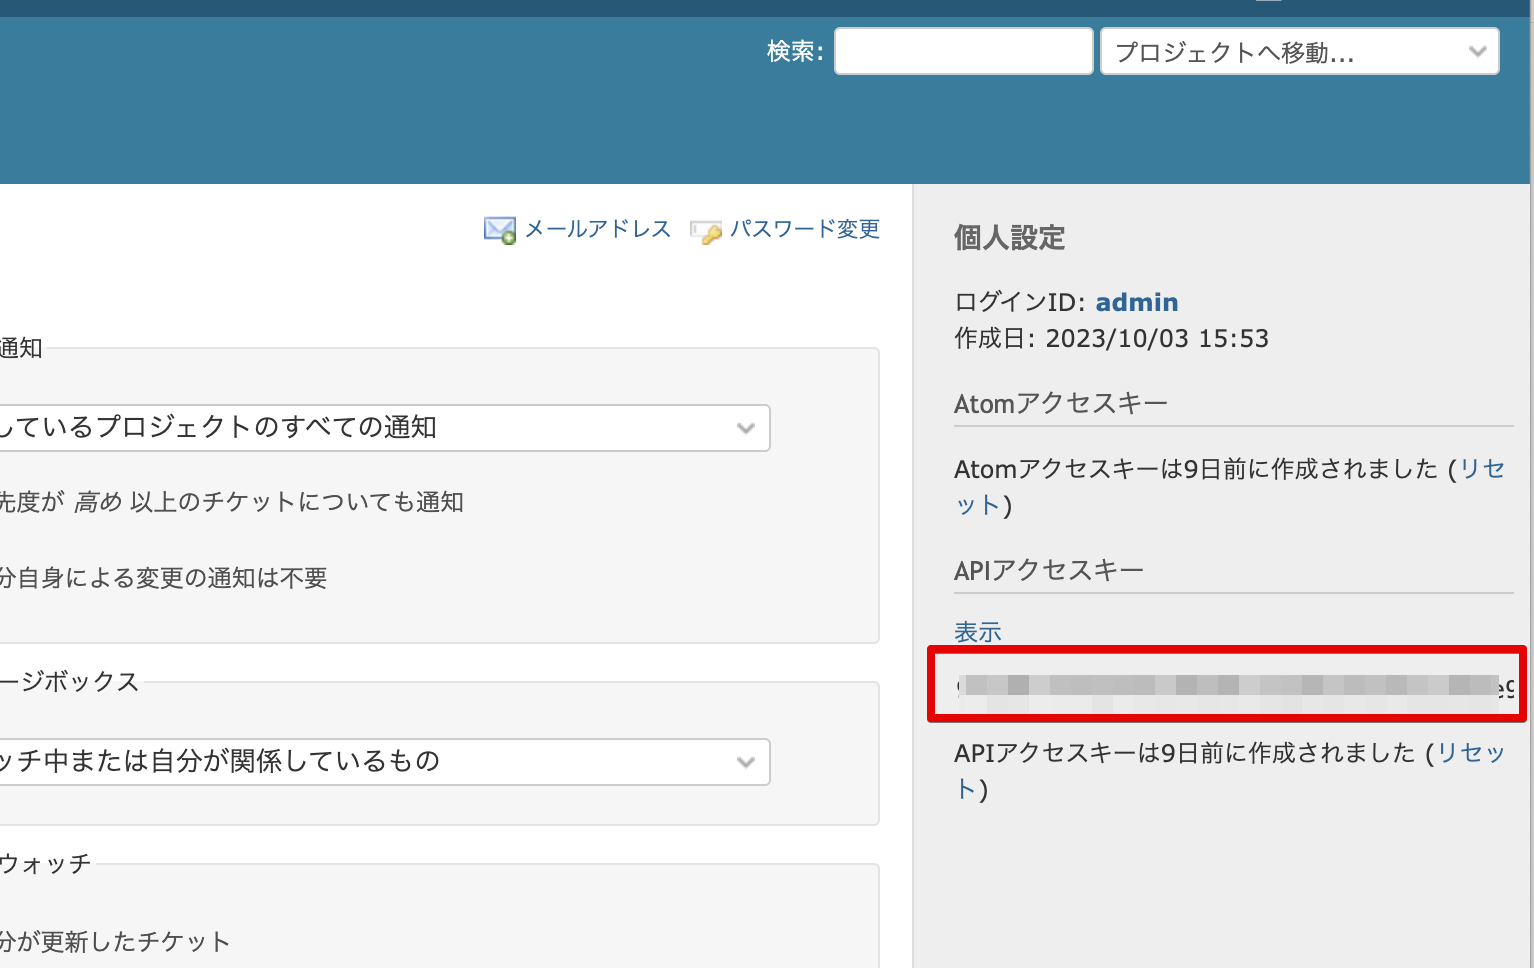Open the パスワード変更 link
This screenshot has height=968, width=1534.
[x=804, y=229]
